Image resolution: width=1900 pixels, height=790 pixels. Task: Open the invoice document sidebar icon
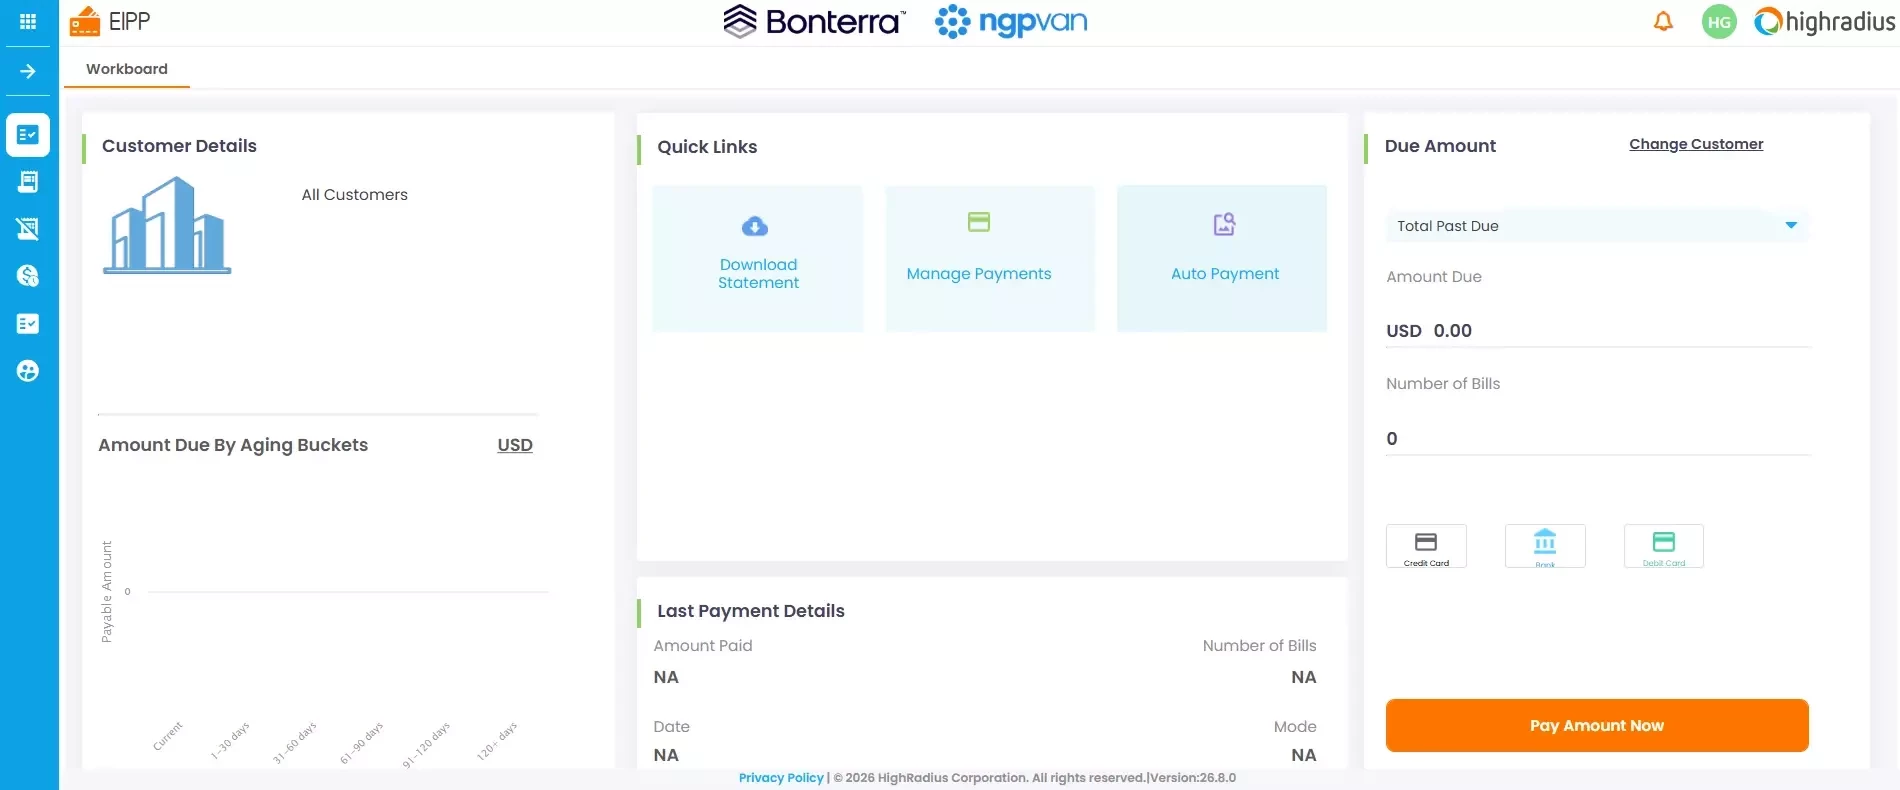tap(28, 181)
